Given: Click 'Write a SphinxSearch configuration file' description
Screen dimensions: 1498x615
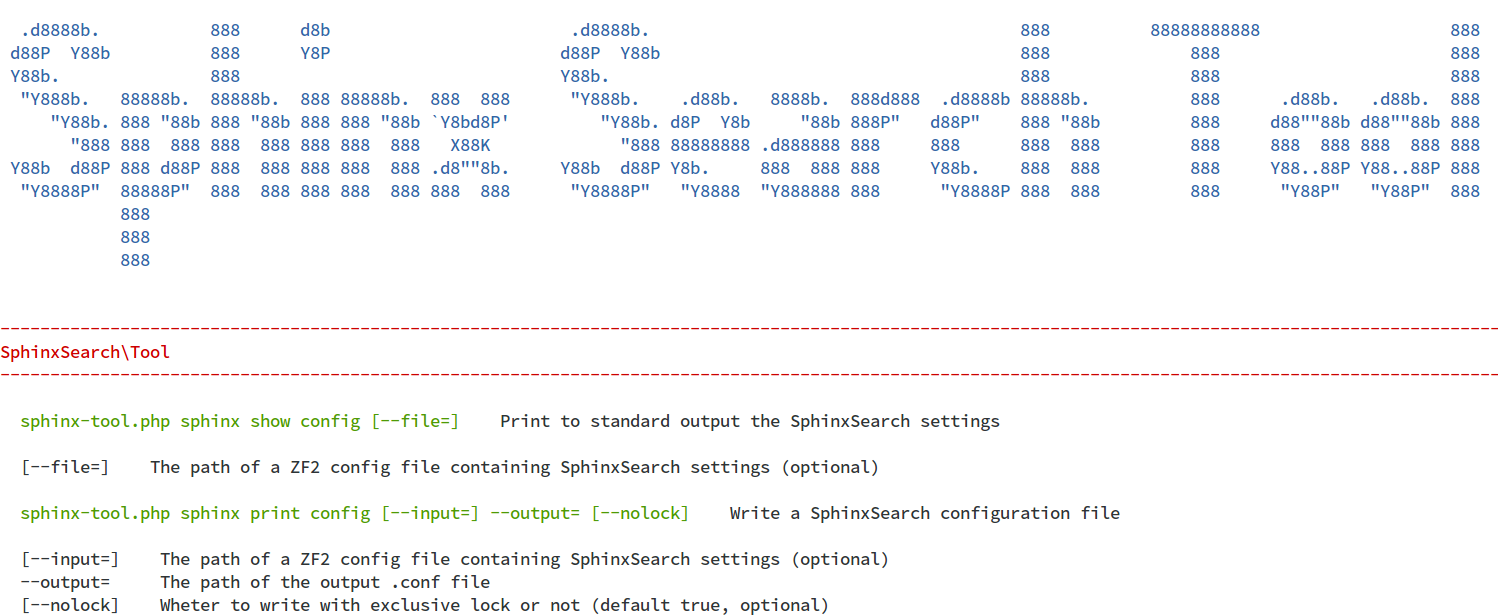Looking at the screenshot, I should (x=925, y=513).
